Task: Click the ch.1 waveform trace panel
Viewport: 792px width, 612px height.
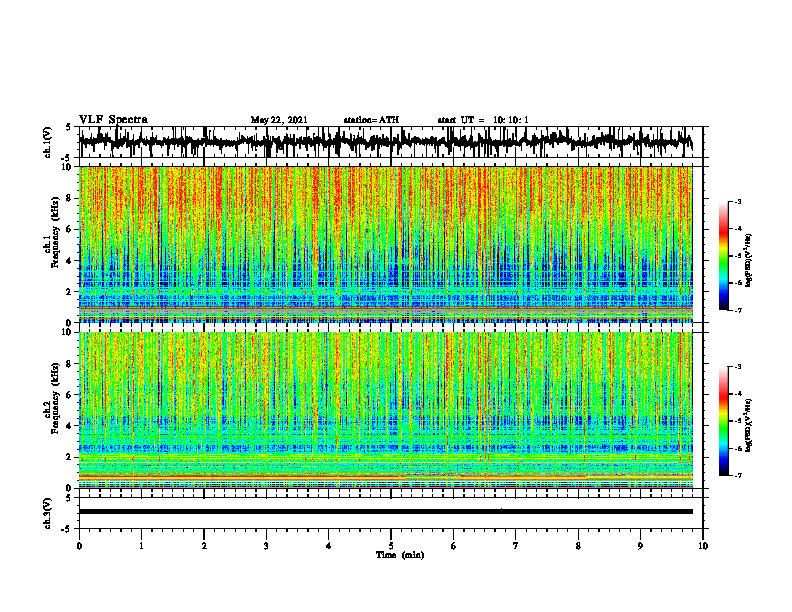Action: tap(390, 142)
